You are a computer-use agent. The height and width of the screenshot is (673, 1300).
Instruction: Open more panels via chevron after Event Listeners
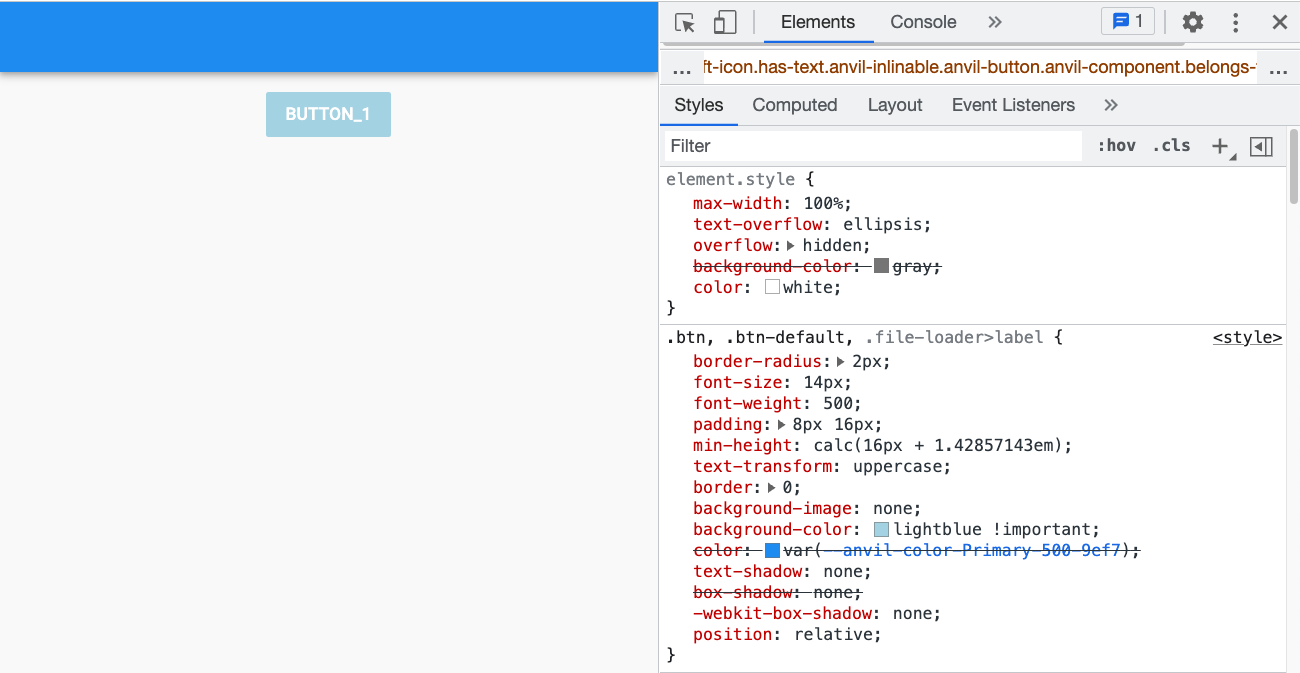coord(1111,104)
